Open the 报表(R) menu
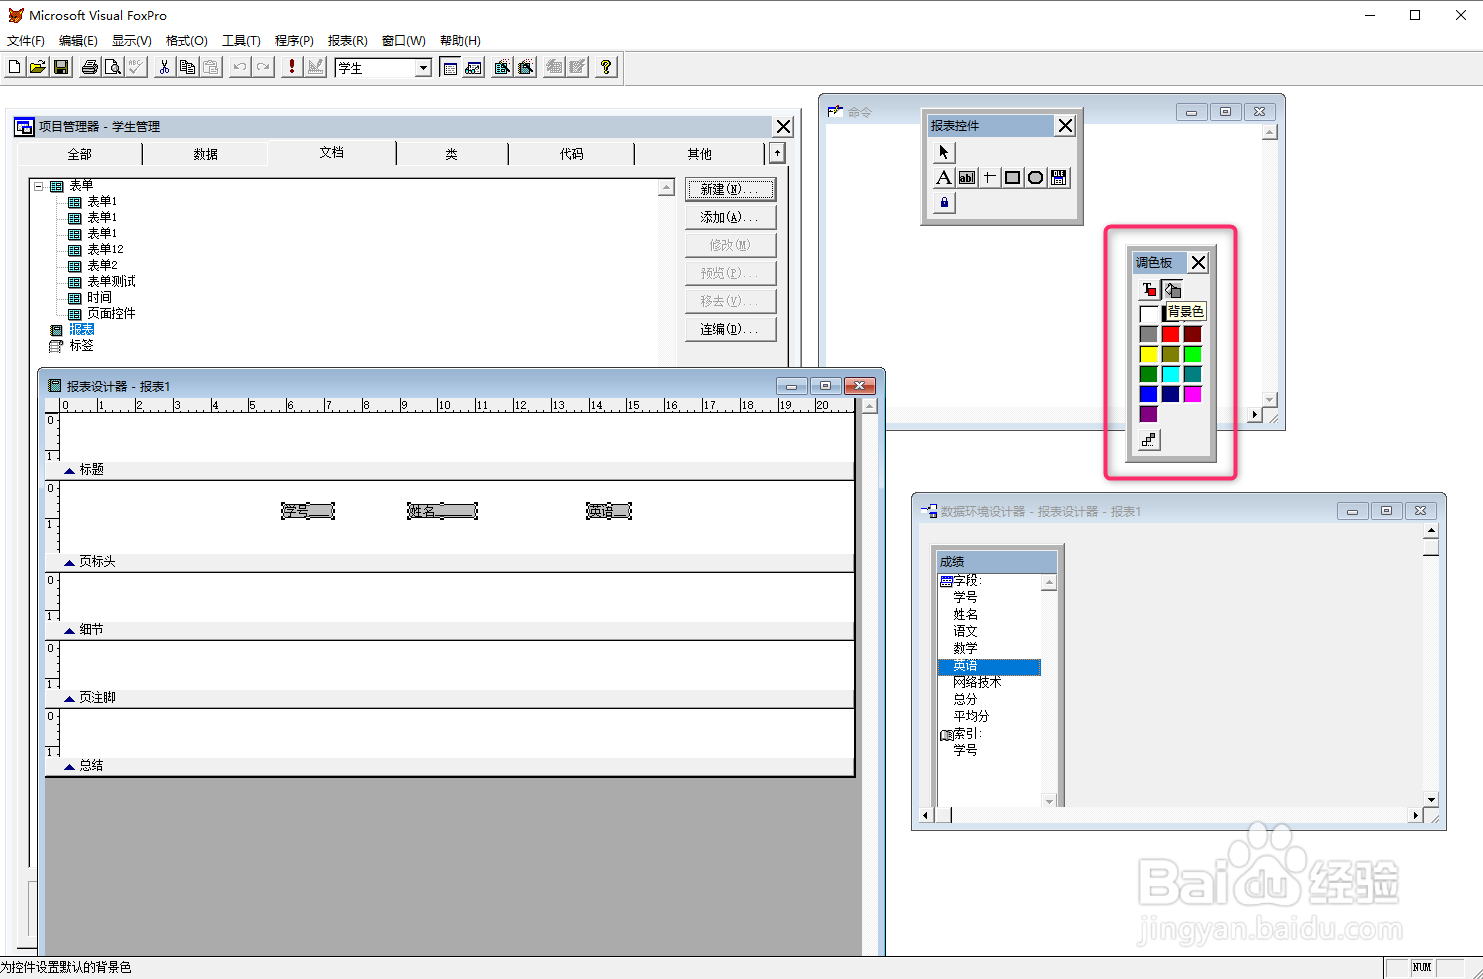The image size is (1483, 979). click(345, 40)
